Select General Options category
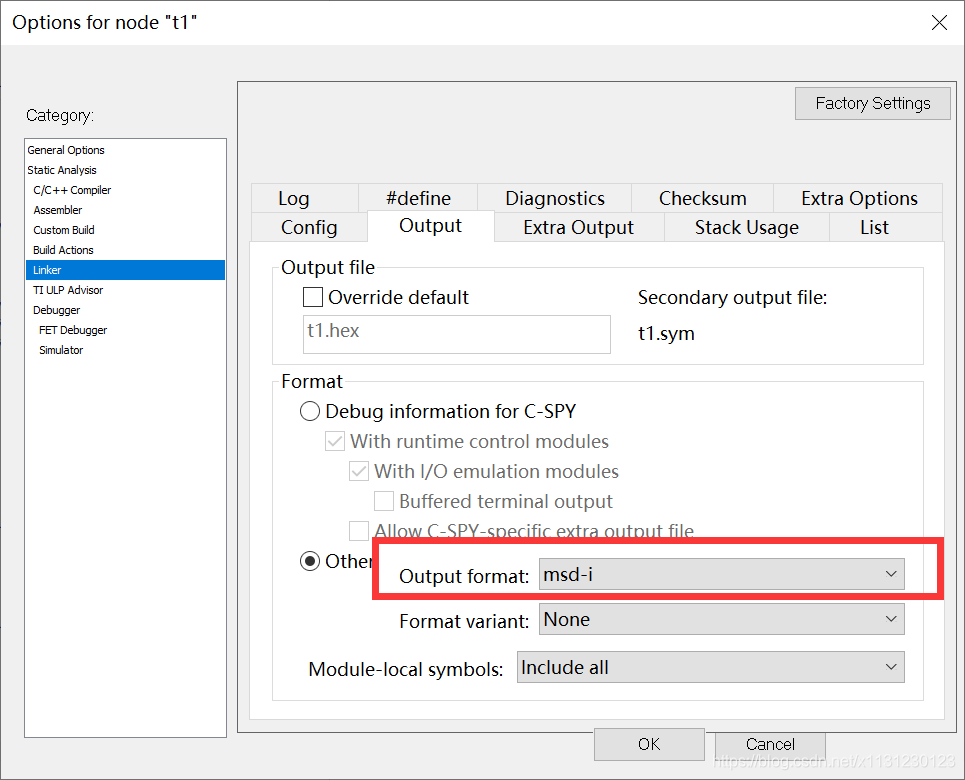The width and height of the screenshot is (965, 780). (x=66, y=150)
